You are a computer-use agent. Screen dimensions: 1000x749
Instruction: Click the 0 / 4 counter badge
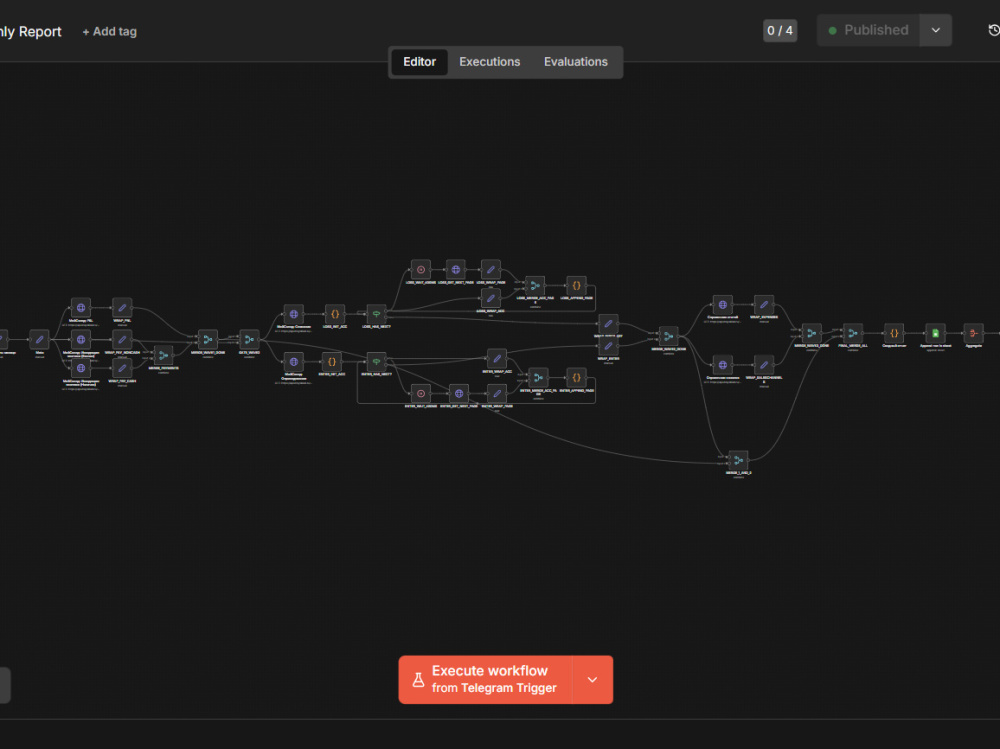[779, 31]
